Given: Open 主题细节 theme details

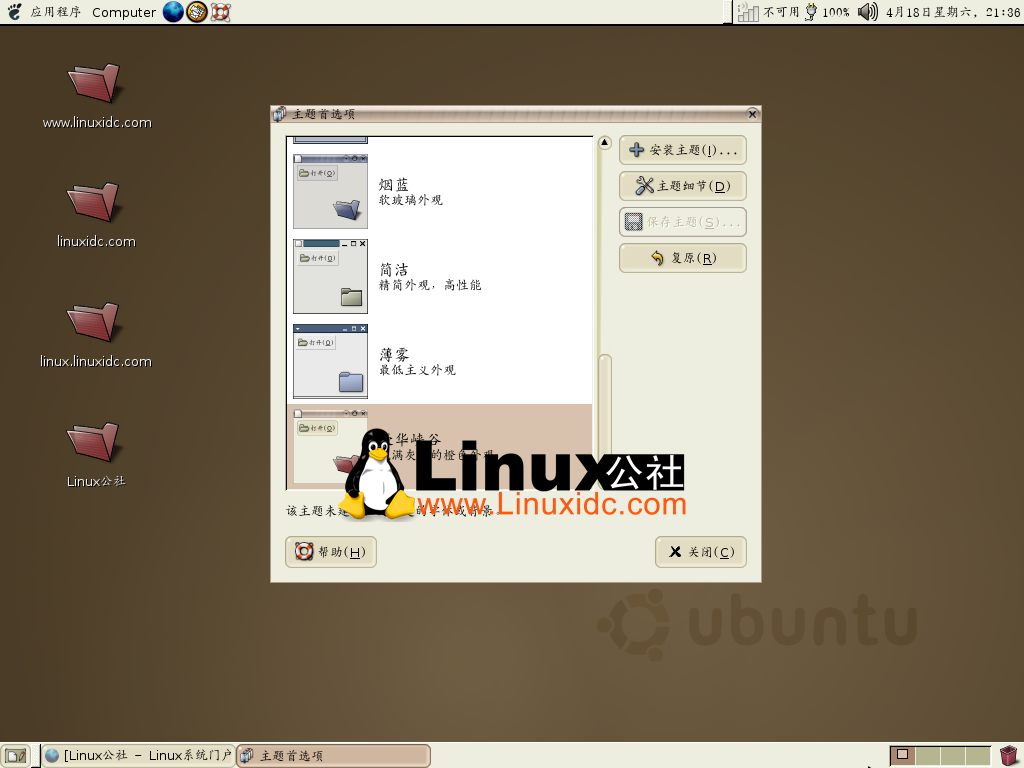Looking at the screenshot, I should [x=682, y=185].
